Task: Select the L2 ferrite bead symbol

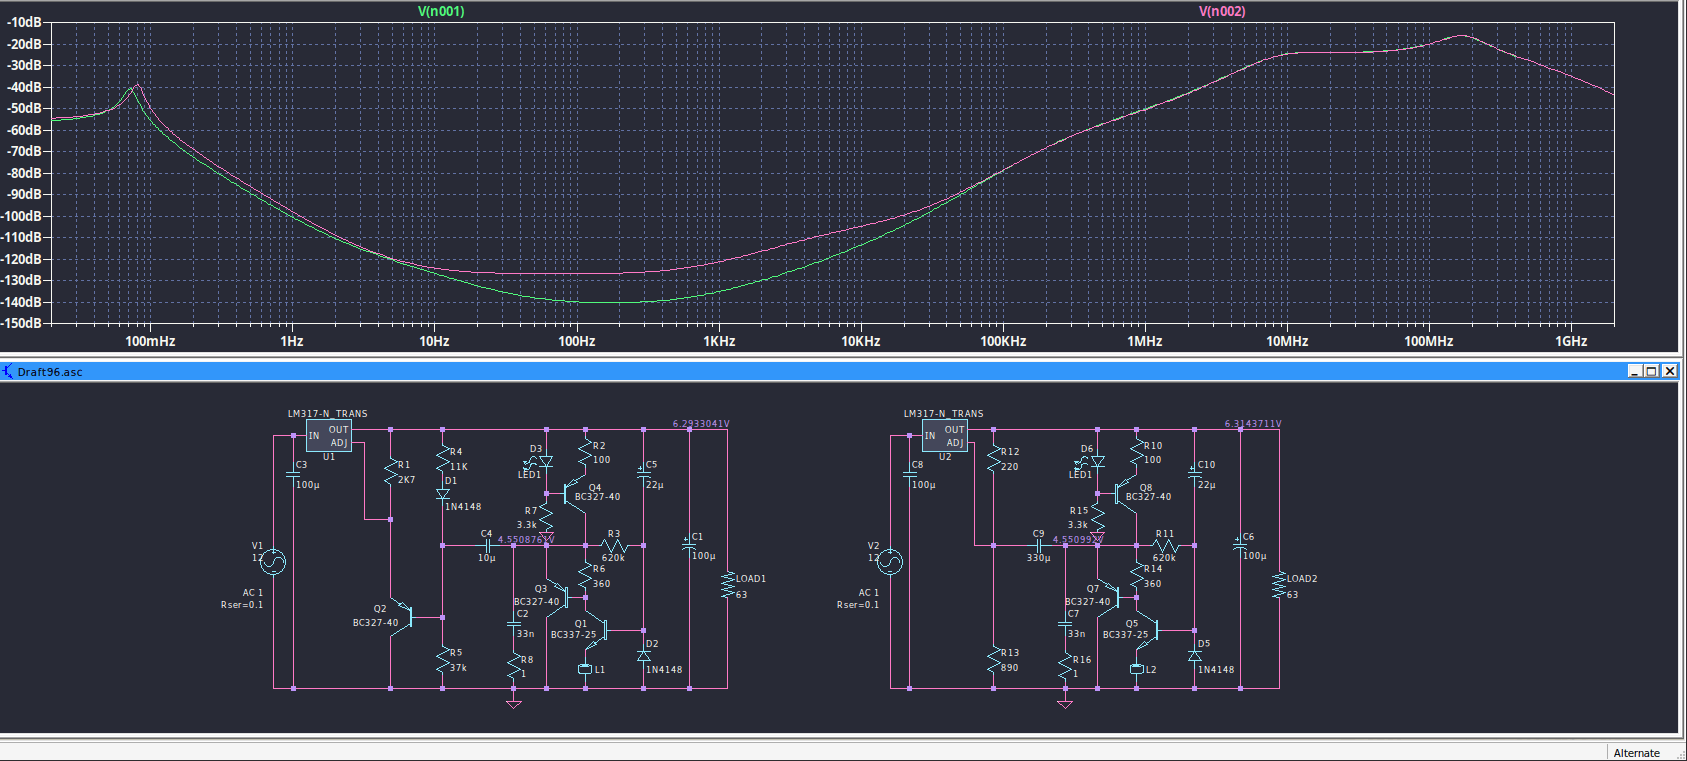Action: pyautogui.click(x=1136, y=668)
